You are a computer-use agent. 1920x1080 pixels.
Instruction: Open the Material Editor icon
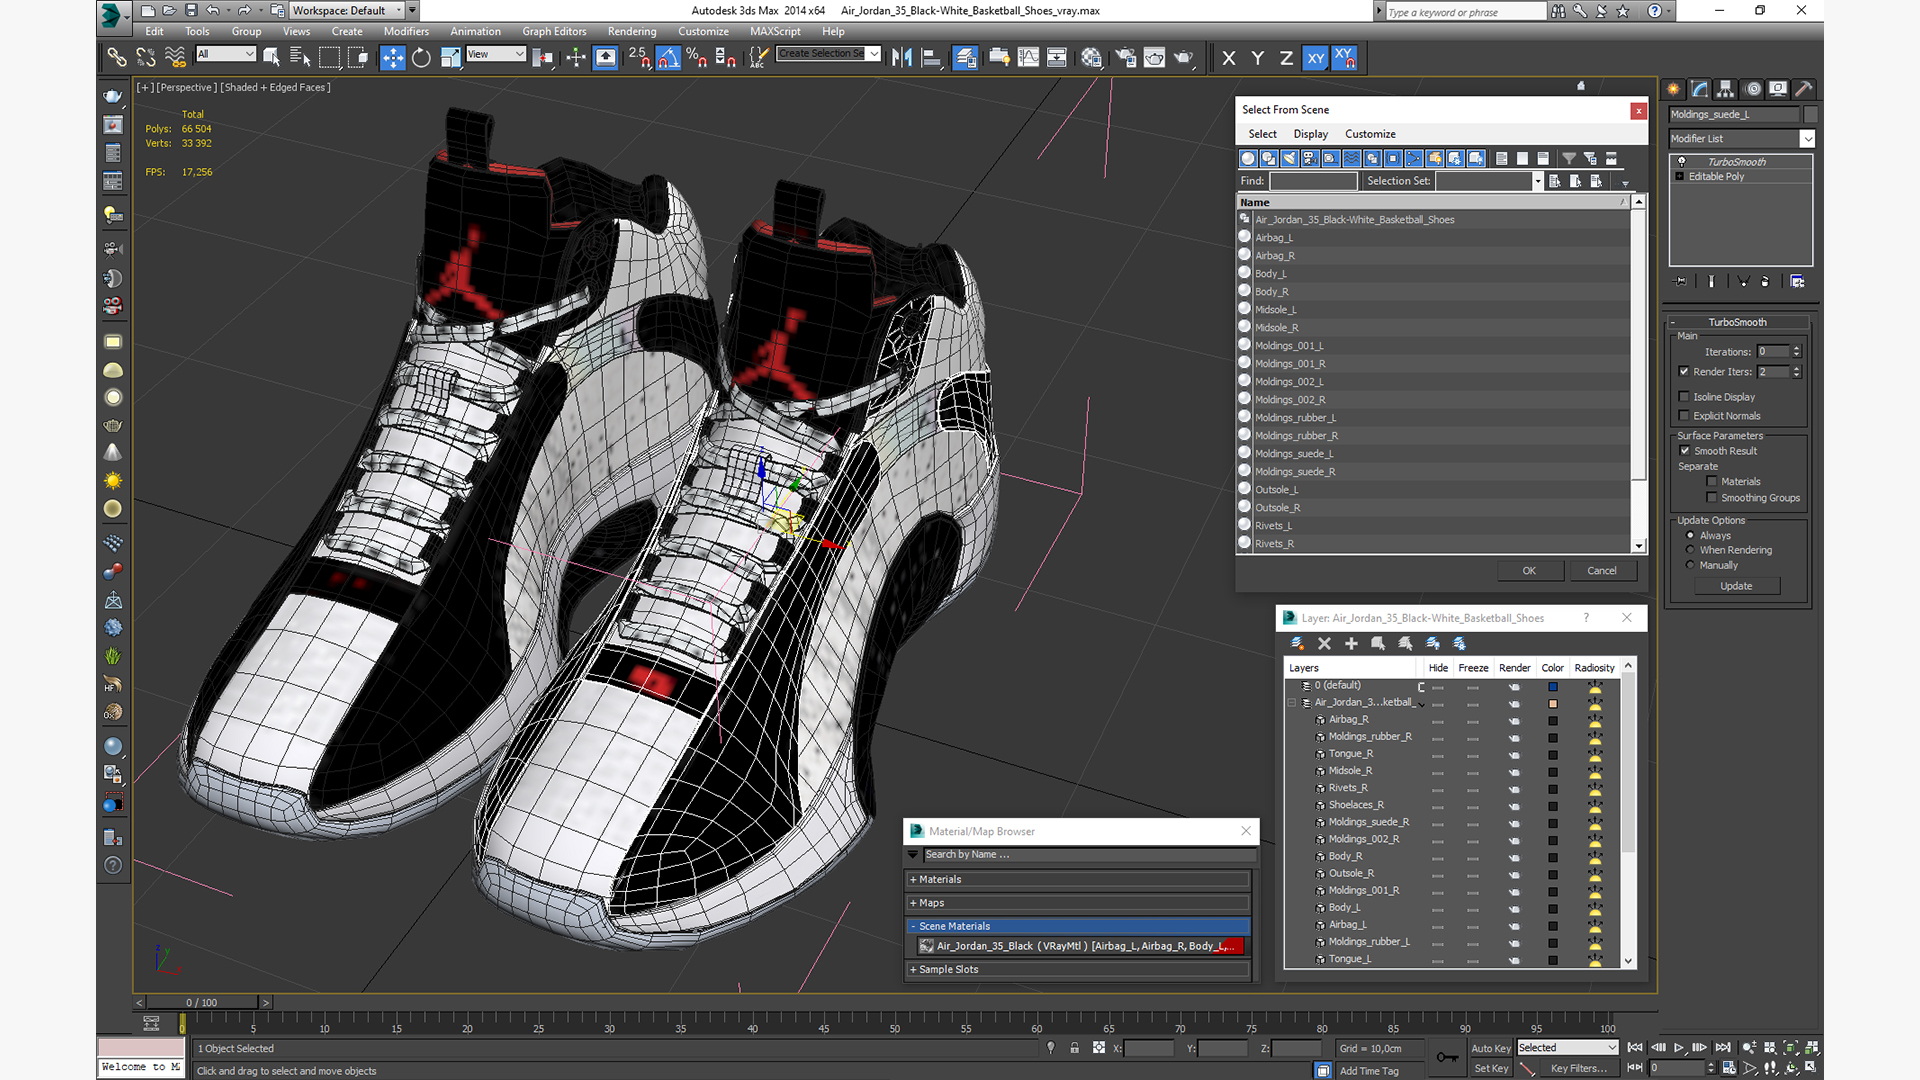pyautogui.click(x=1091, y=58)
